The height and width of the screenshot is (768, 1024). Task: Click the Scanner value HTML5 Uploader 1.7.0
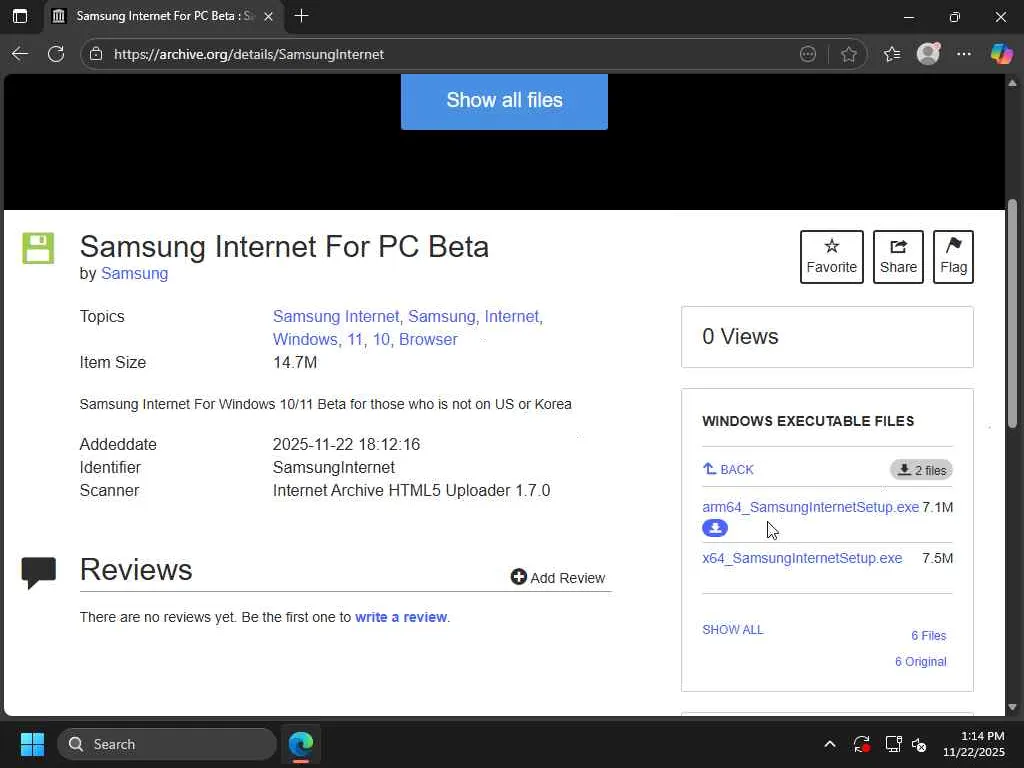coord(411,490)
